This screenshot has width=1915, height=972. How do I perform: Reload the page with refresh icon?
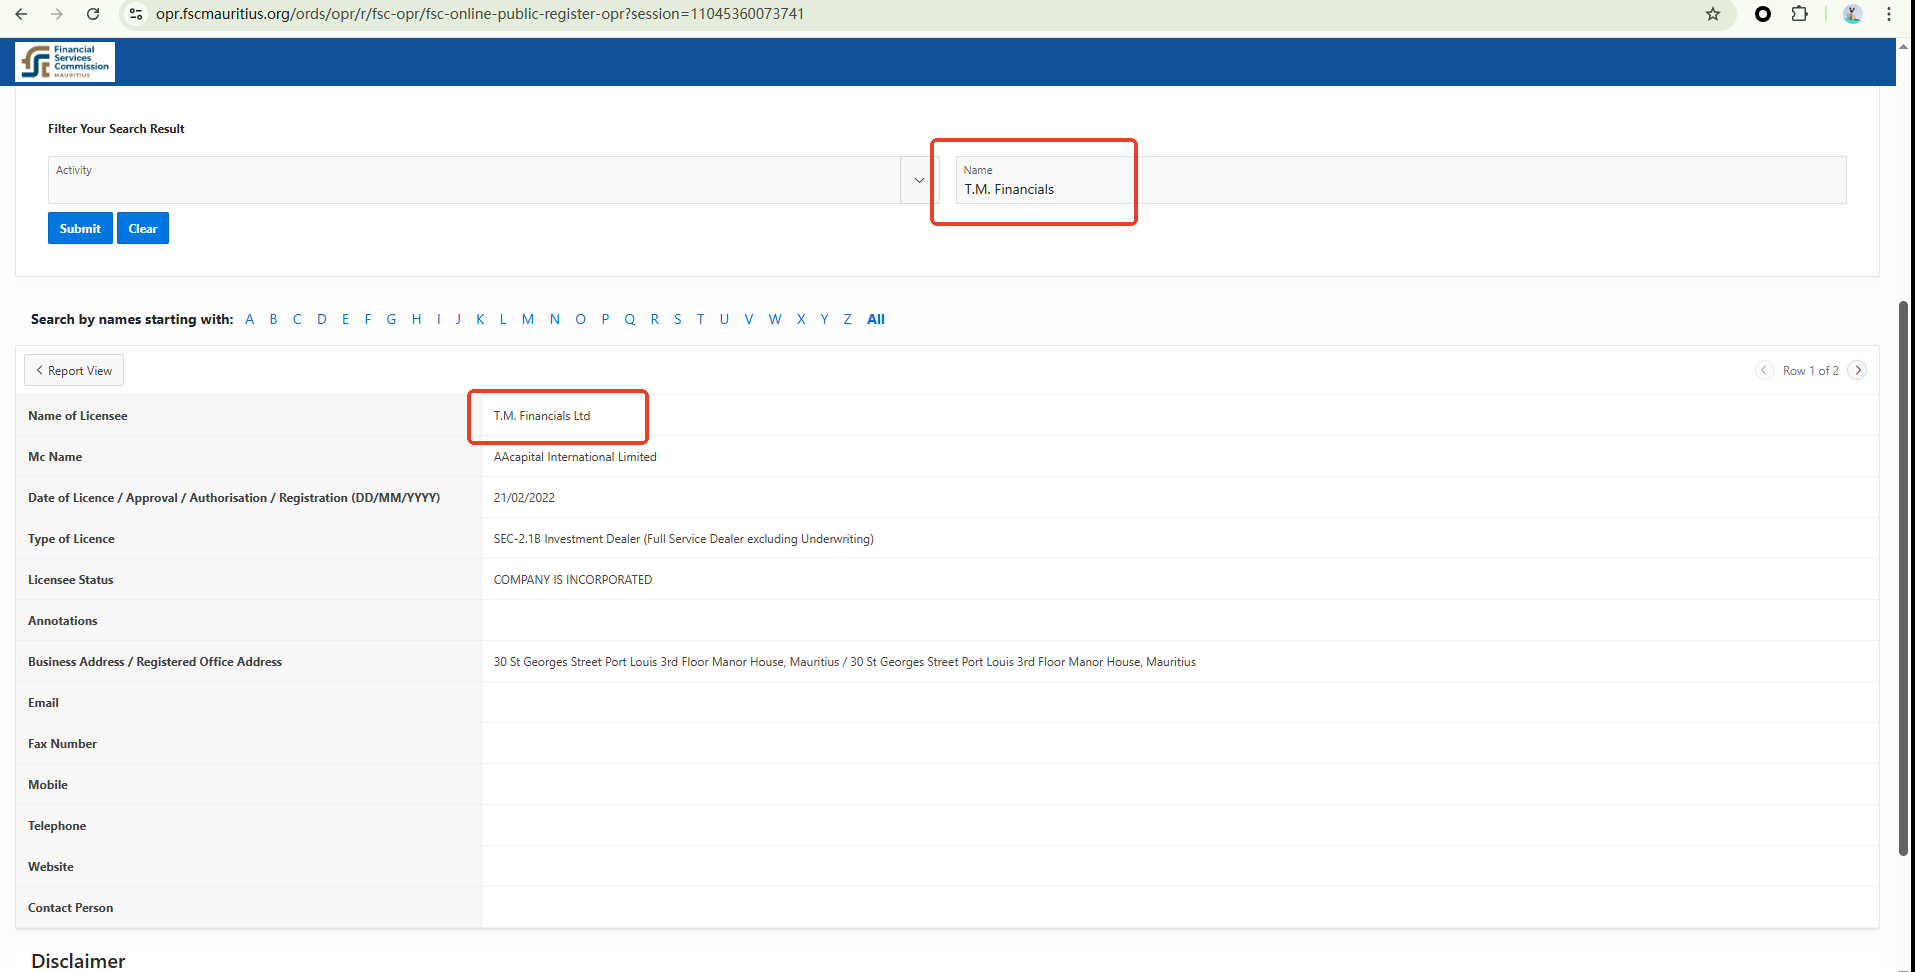[93, 14]
